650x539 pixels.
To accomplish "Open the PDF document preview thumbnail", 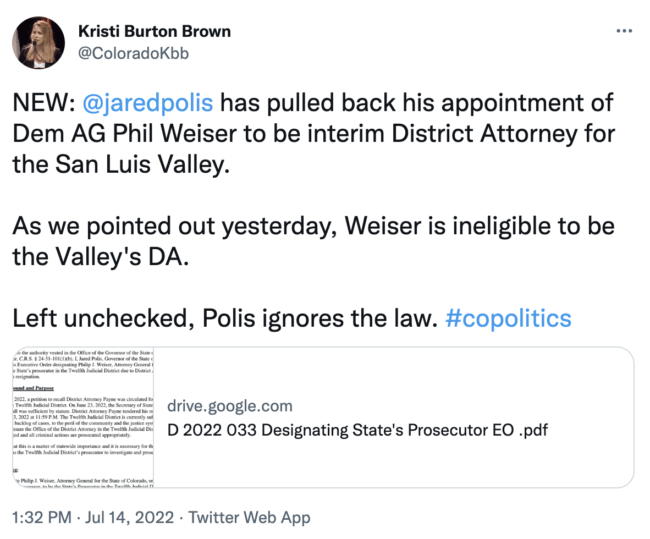I will [x=83, y=418].
